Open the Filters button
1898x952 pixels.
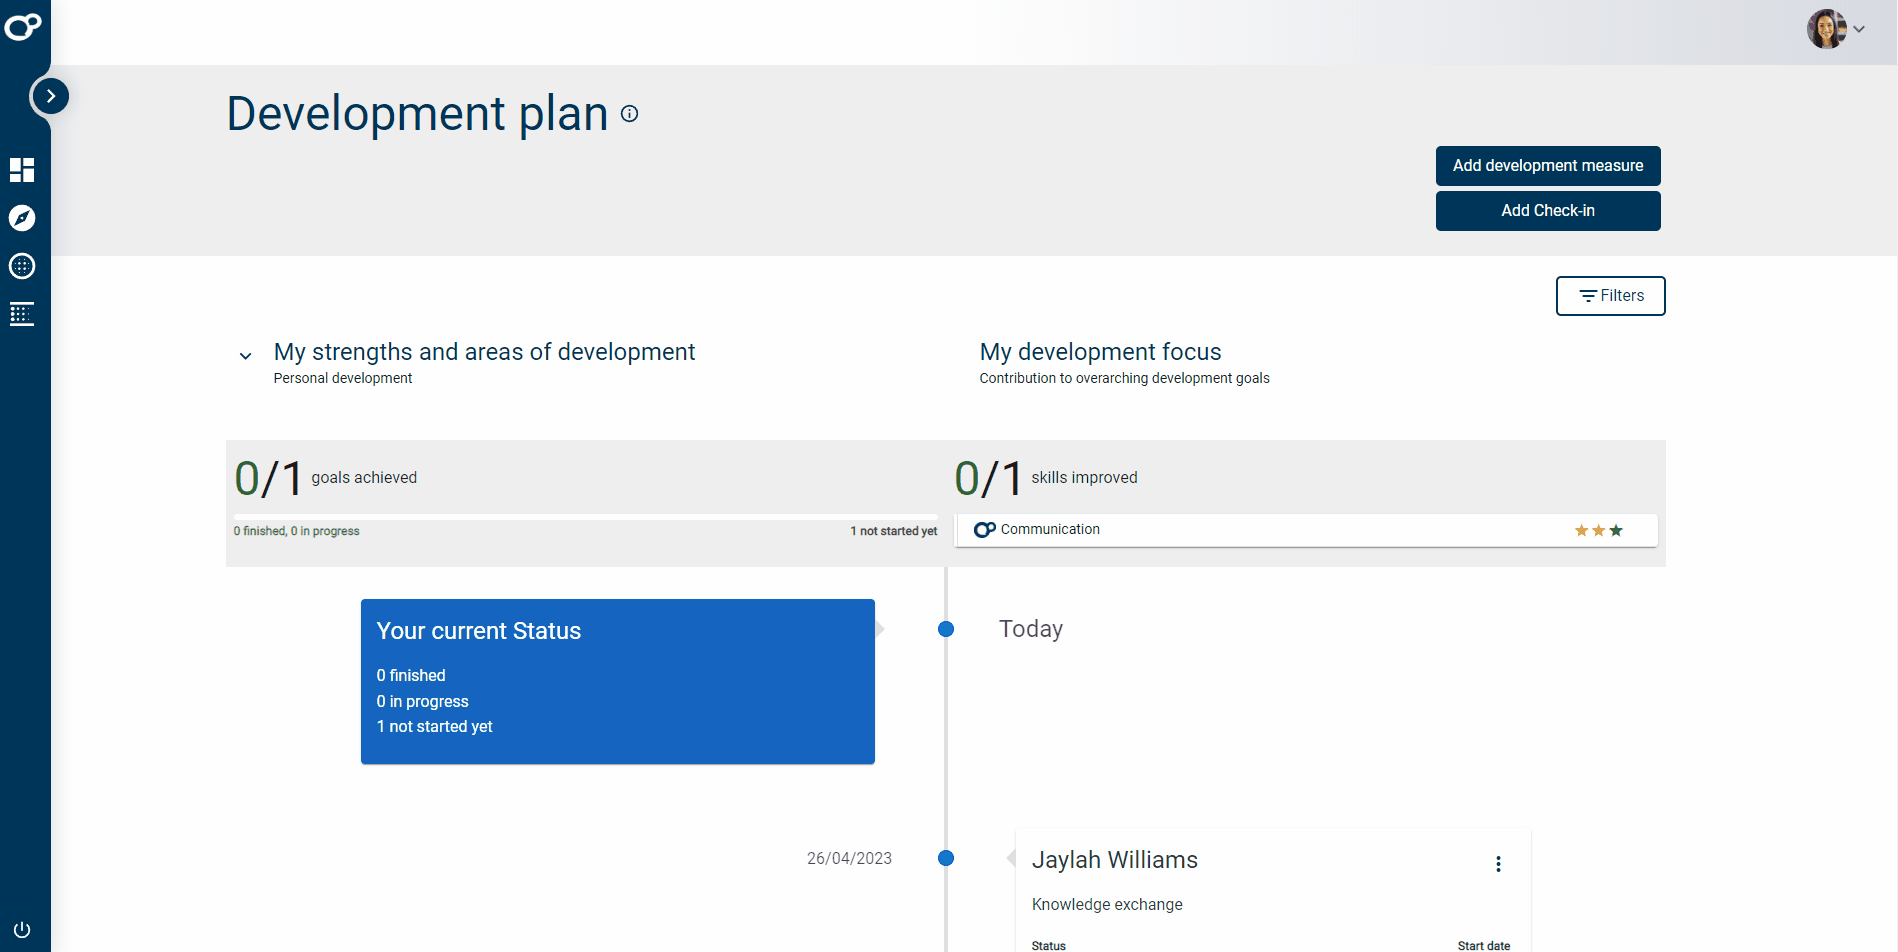[1610, 296]
